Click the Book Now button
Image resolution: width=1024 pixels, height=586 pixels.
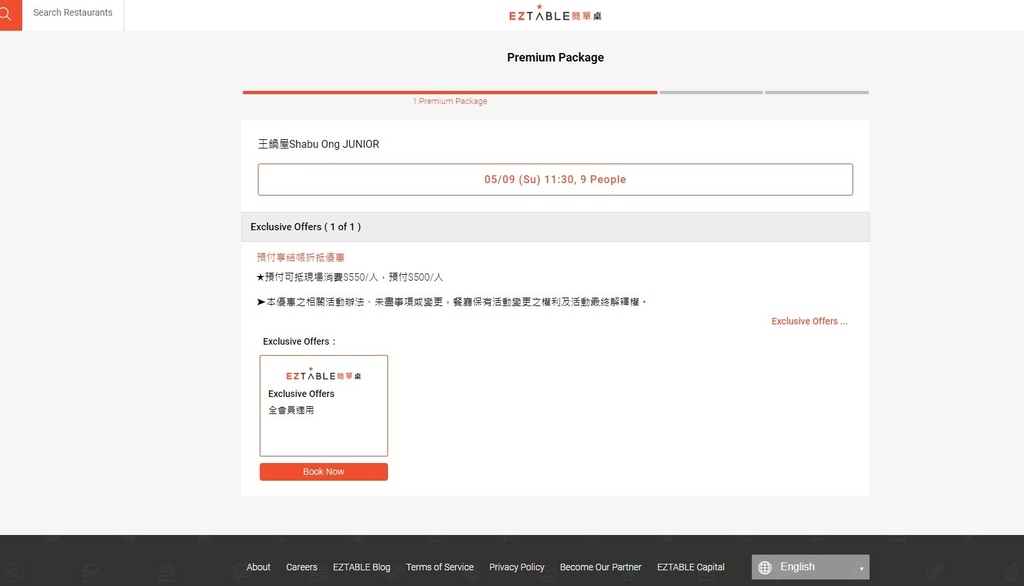[323, 472]
